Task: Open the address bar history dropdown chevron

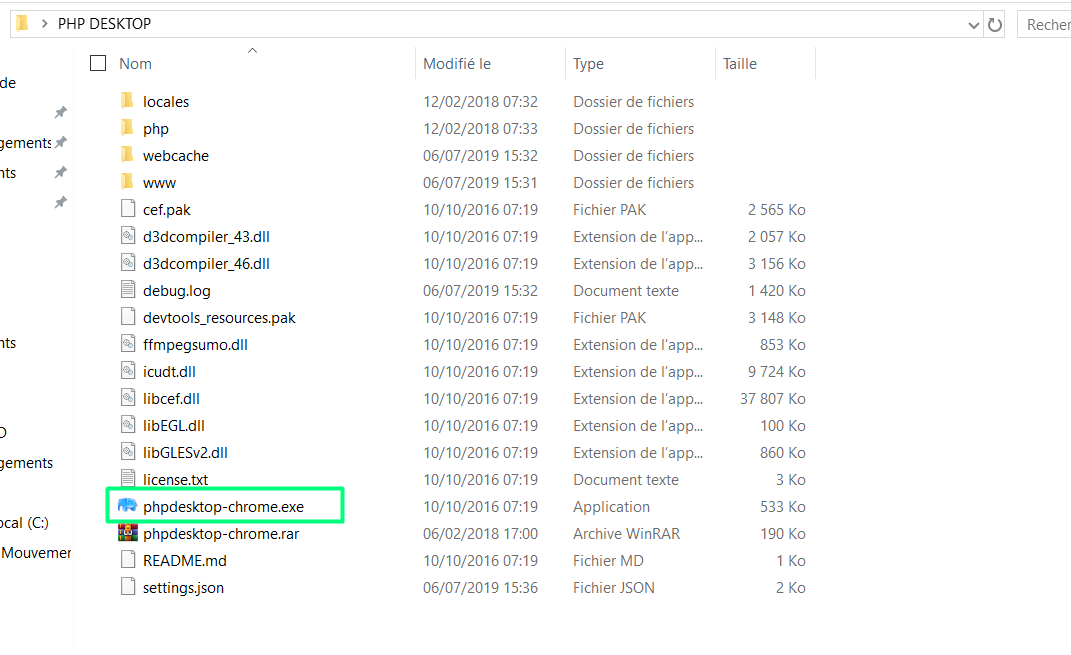Action: coord(974,23)
